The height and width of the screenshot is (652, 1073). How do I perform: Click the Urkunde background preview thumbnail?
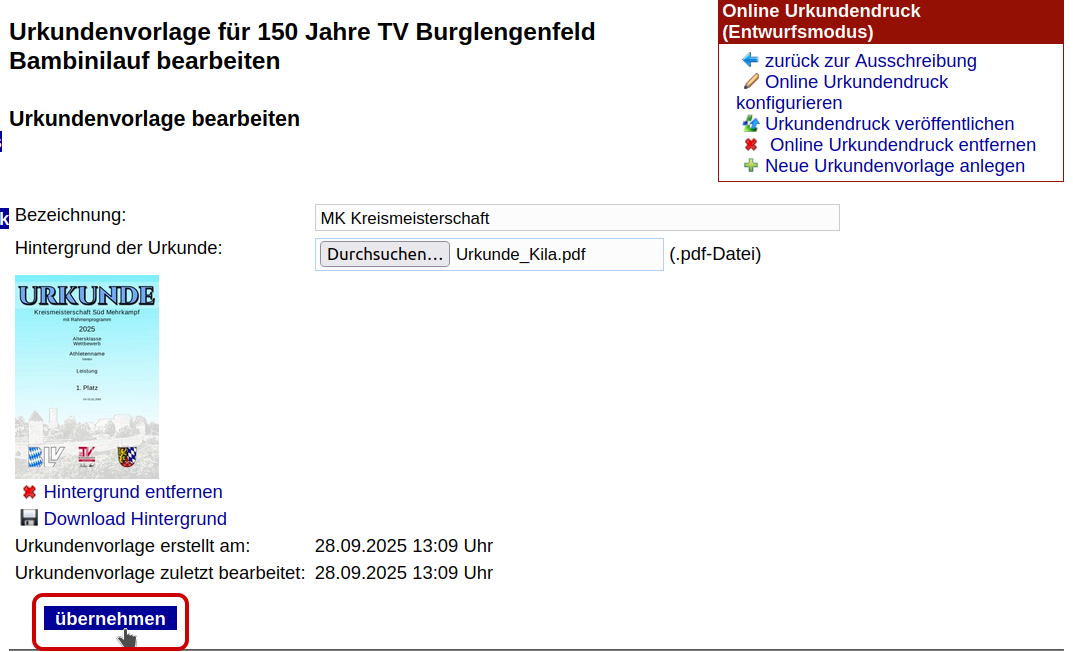(87, 377)
